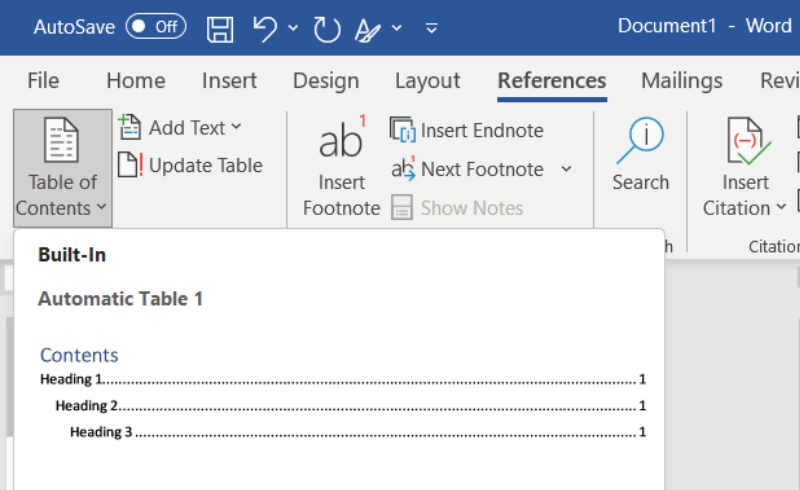The width and height of the screenshot is (800, 490).
Task: Click the text styling pen icon in title bar
Action: click(367, 30)
